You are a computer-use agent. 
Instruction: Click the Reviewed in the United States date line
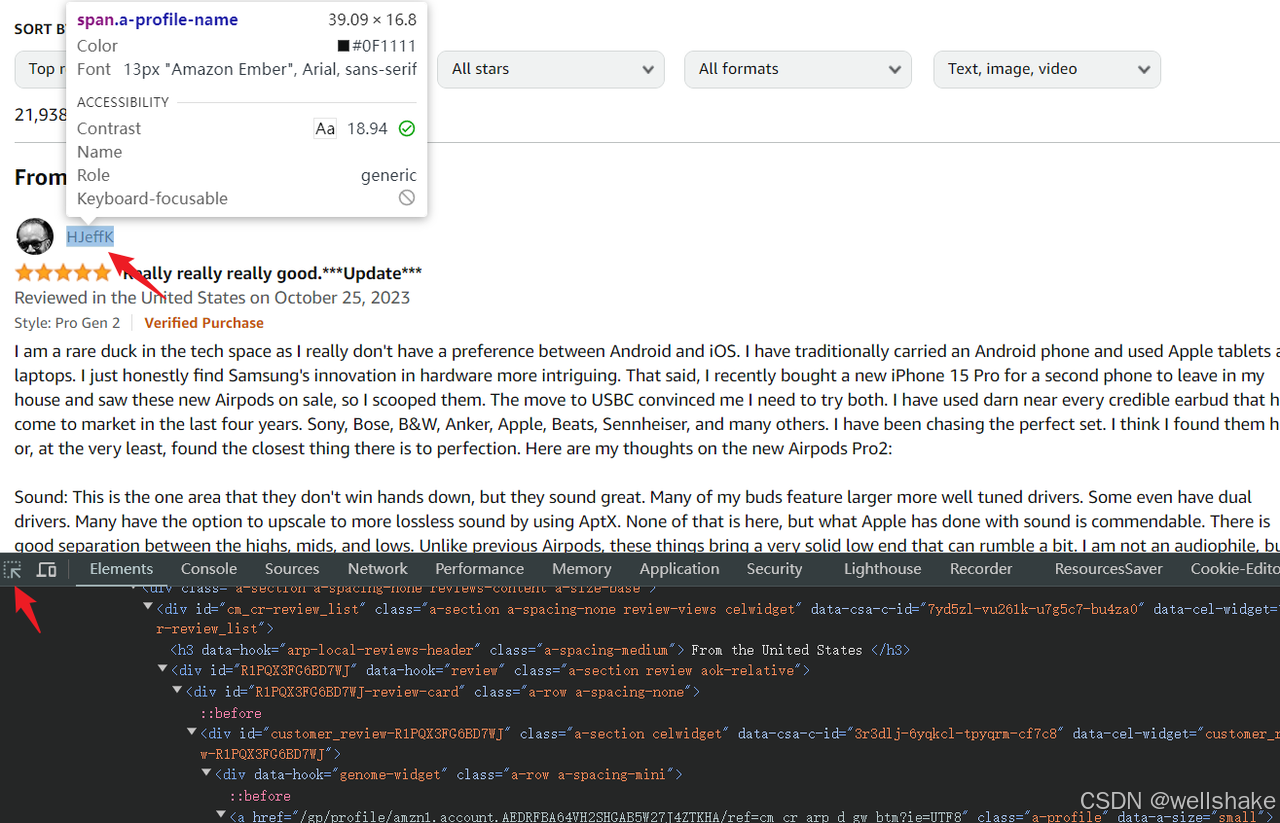click(212, 298)
